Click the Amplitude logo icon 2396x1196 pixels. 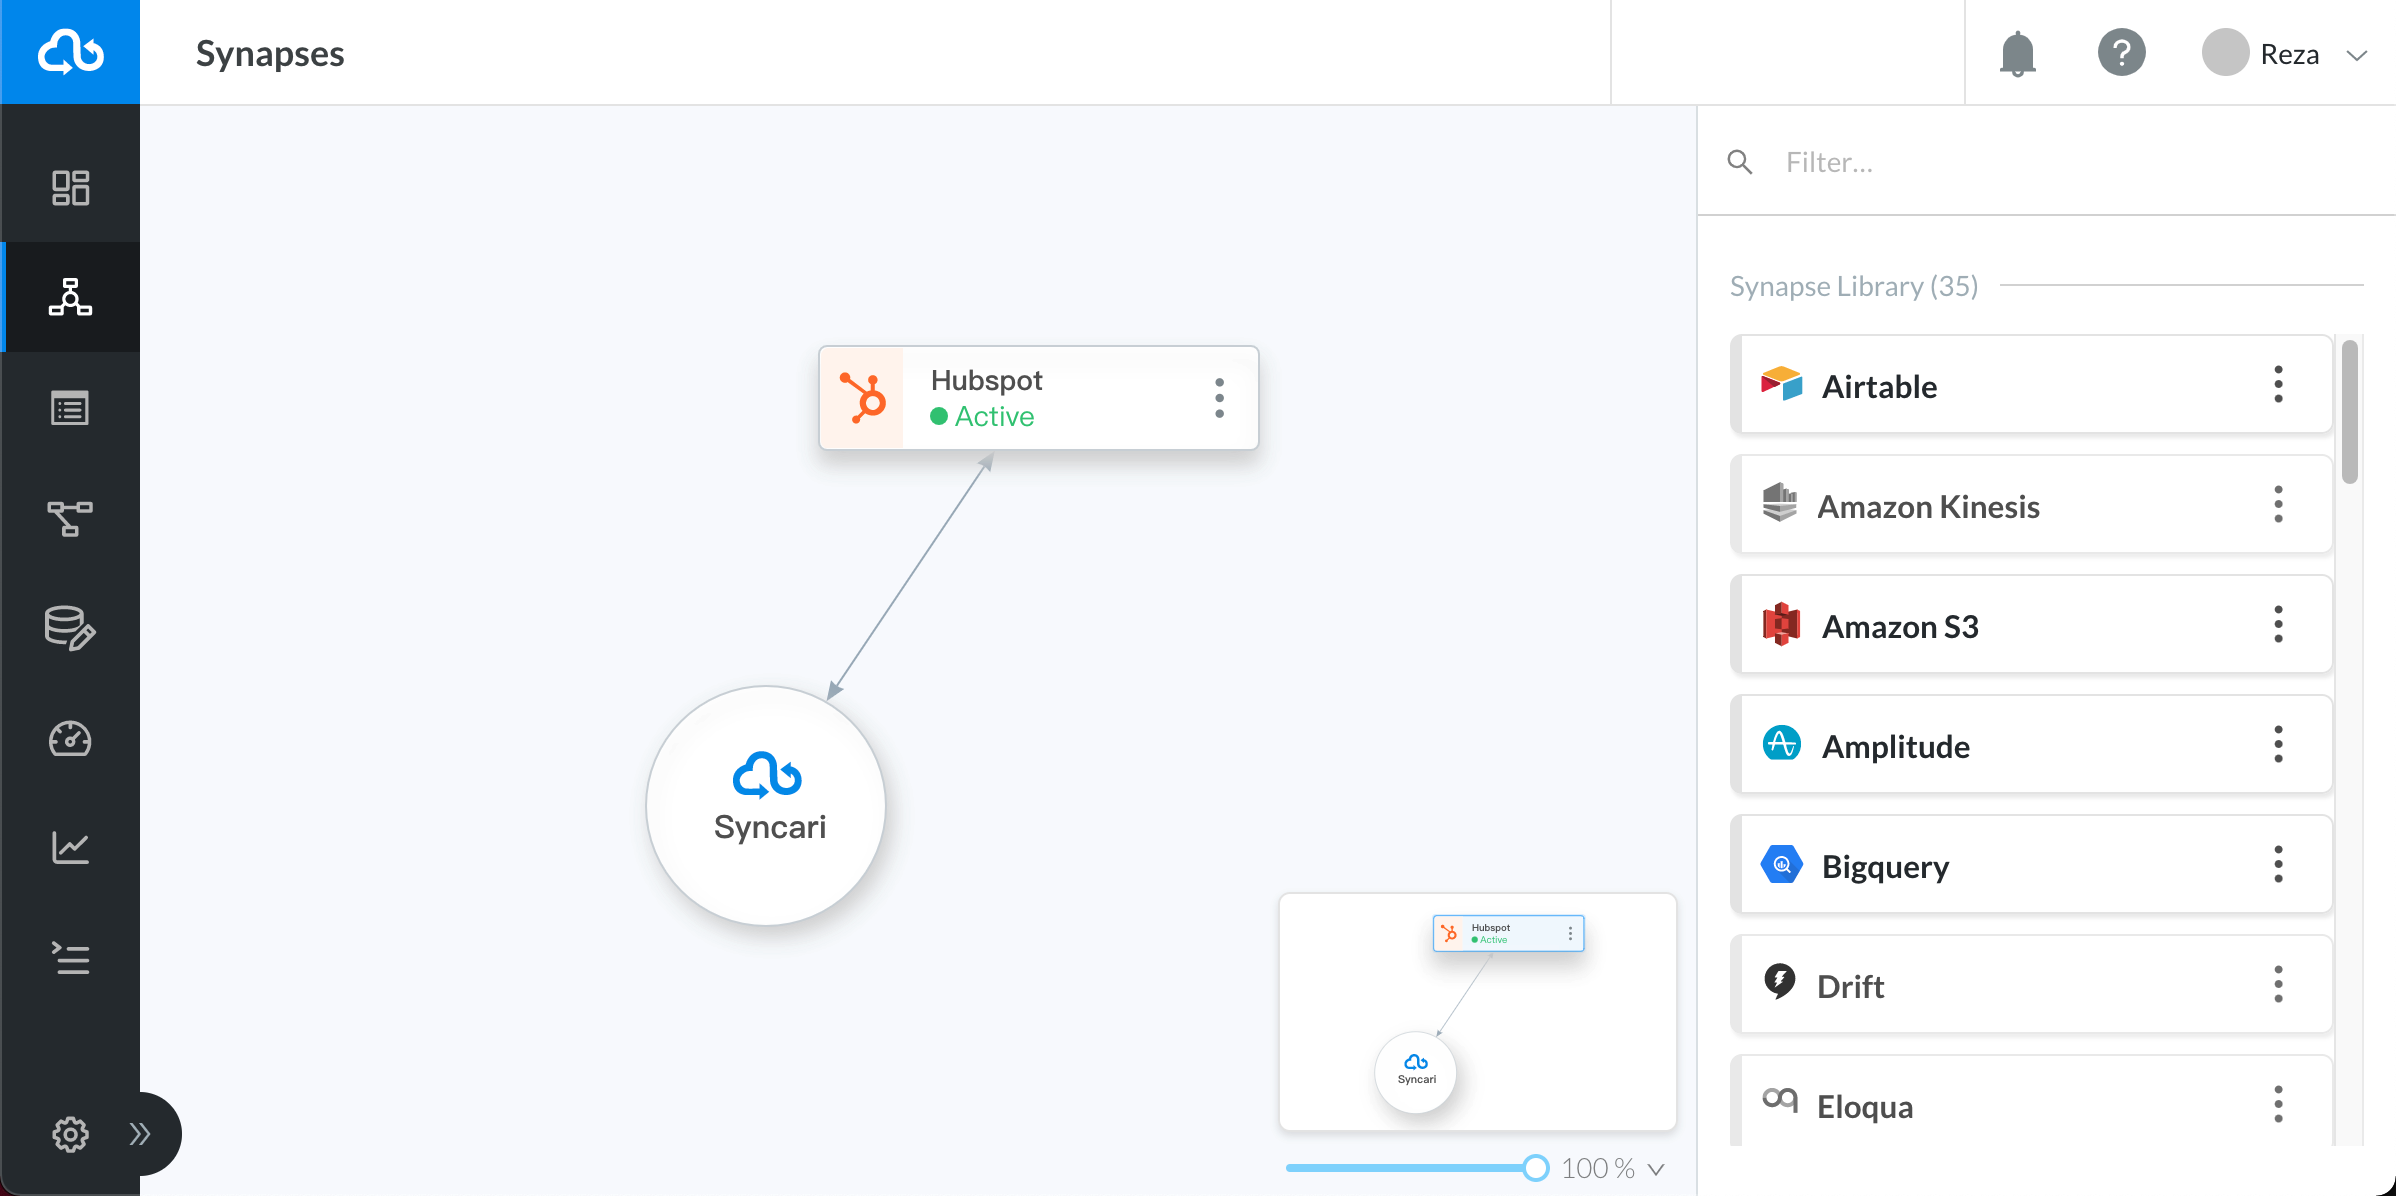click(1781, 744)
